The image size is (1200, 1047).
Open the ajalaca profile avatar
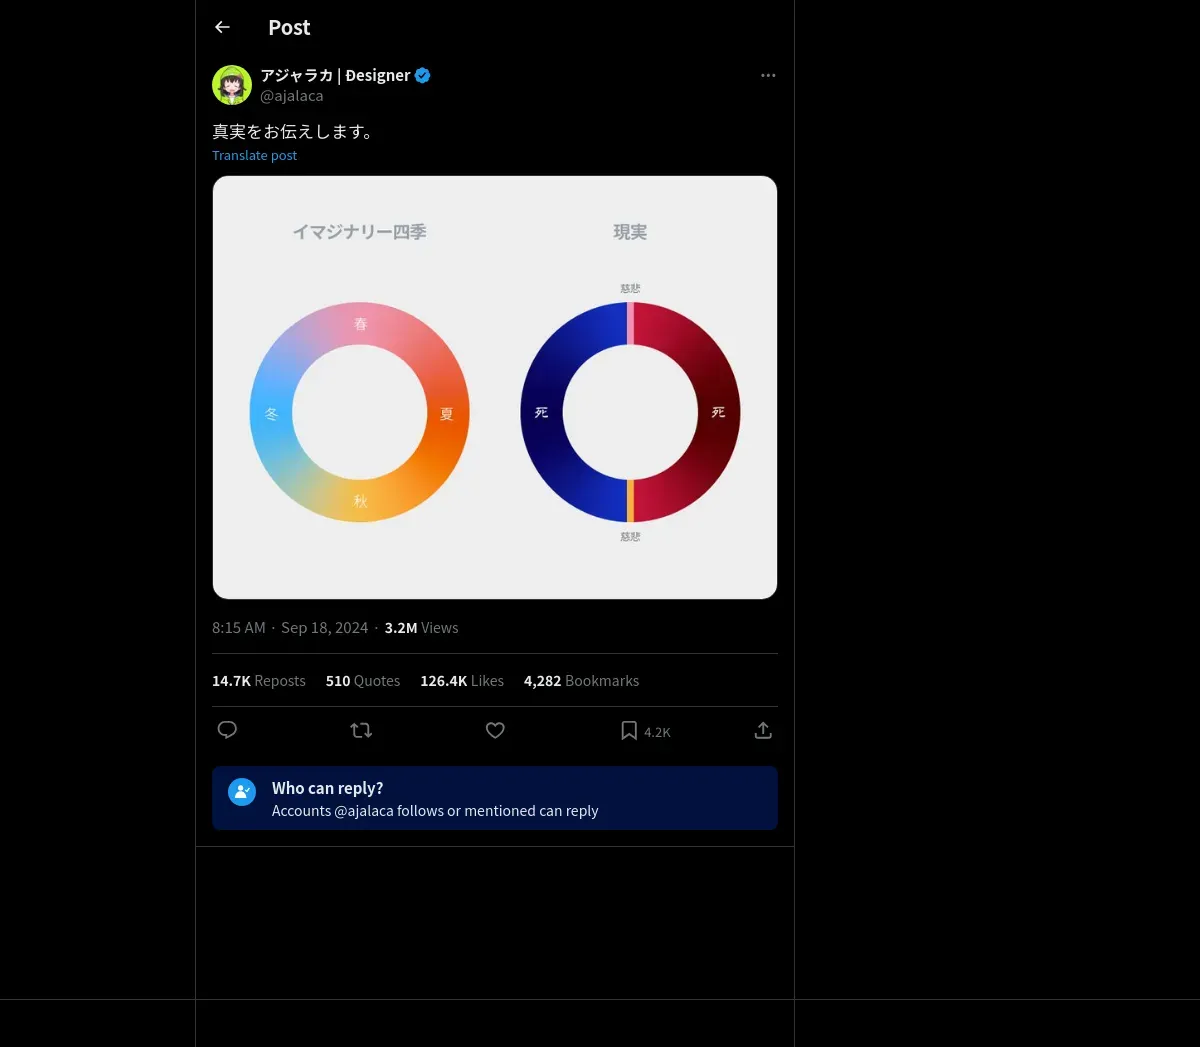232,85
